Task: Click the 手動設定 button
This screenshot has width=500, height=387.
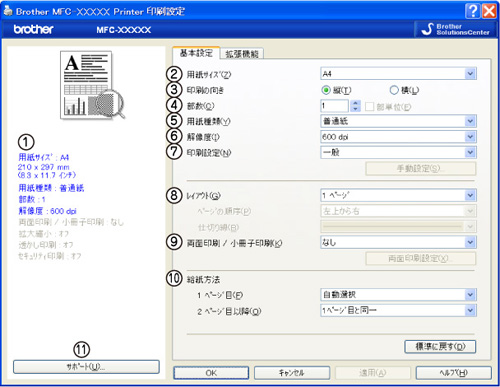Action: pyautogui.click(x=421, y=169)
